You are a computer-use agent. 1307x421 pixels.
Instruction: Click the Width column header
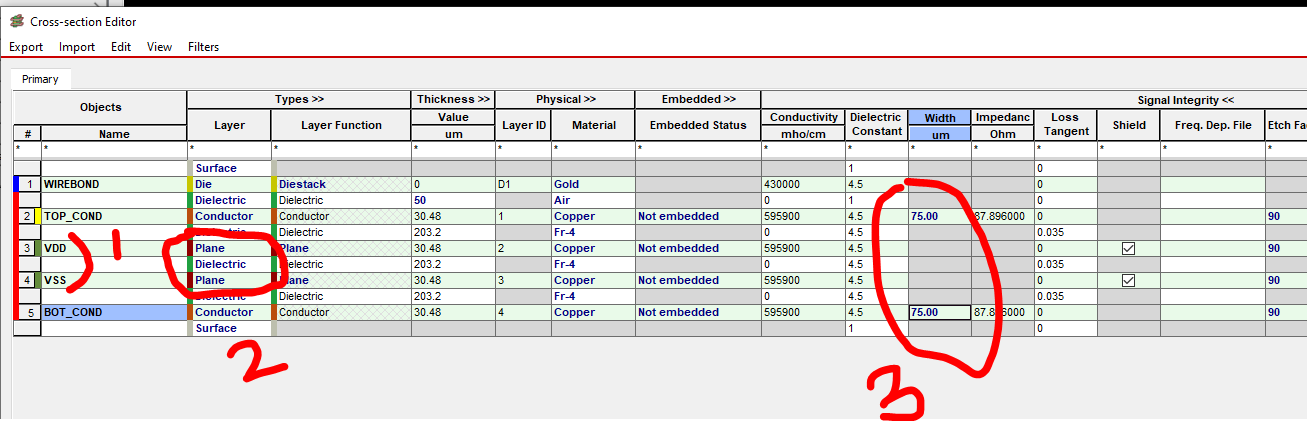tap(939, 117)
